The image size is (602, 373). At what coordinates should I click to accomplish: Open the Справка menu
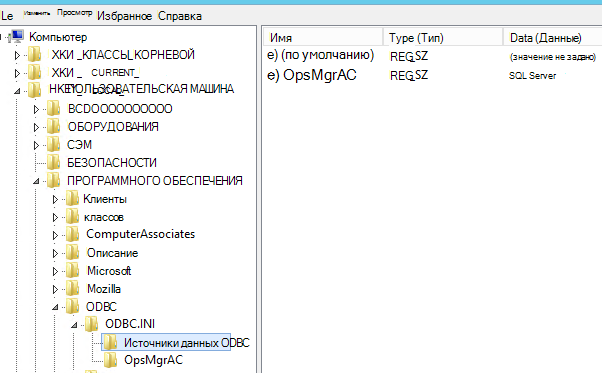(x=180, y=16)
